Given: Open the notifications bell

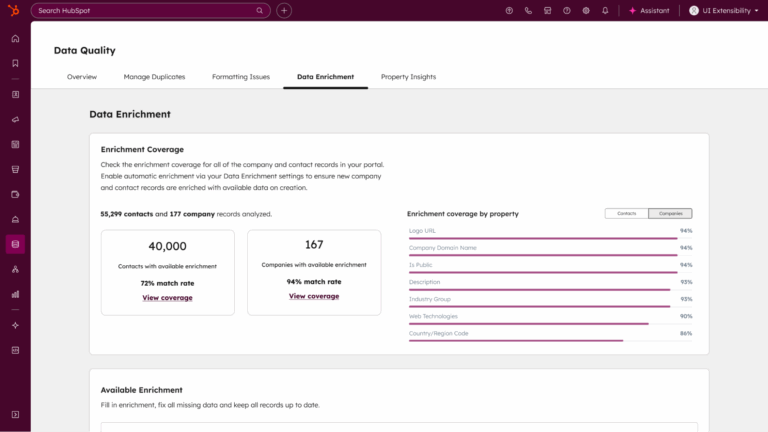Looking at the screenshot, I should [605, 10].
